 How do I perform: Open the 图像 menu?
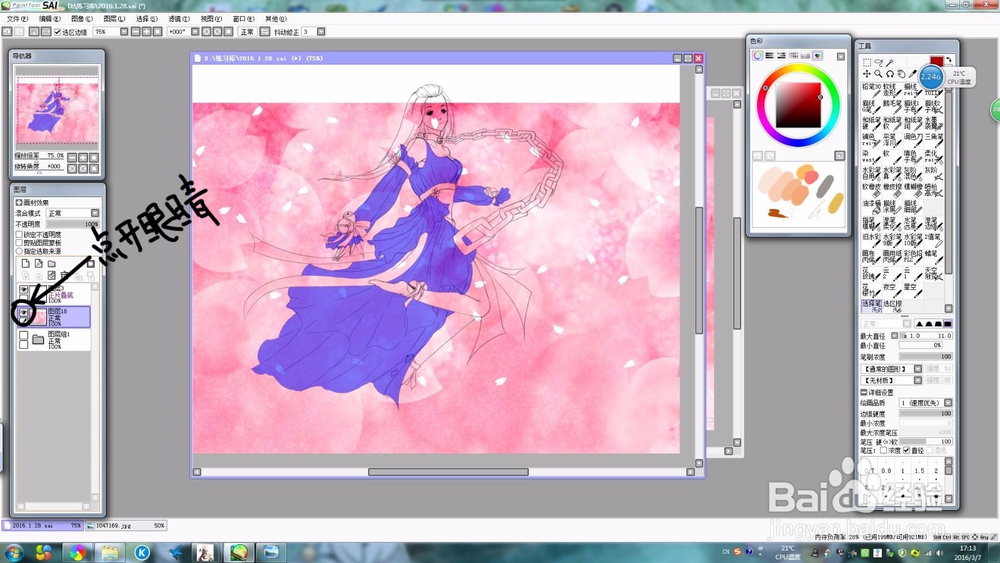pos(82,18)
